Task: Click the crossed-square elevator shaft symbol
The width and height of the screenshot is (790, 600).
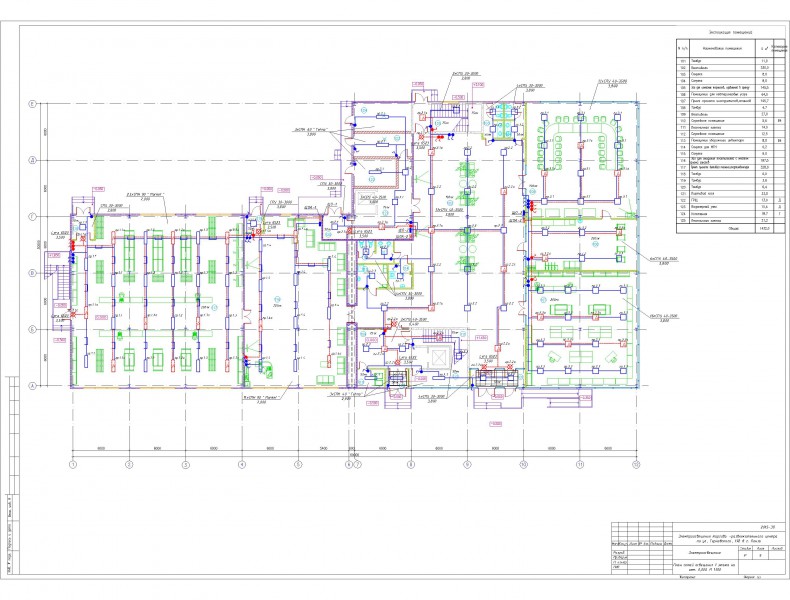Action: [x=439, y=357]
